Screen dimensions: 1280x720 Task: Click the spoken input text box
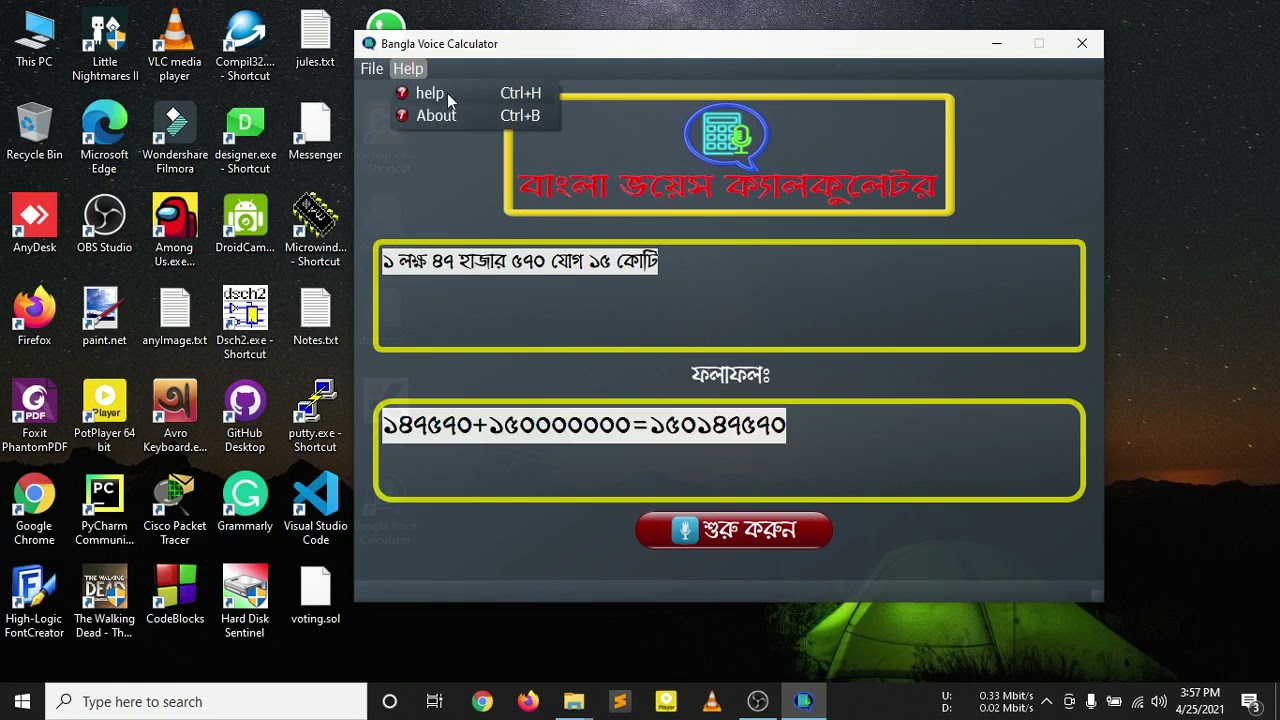tap(729, 296)
